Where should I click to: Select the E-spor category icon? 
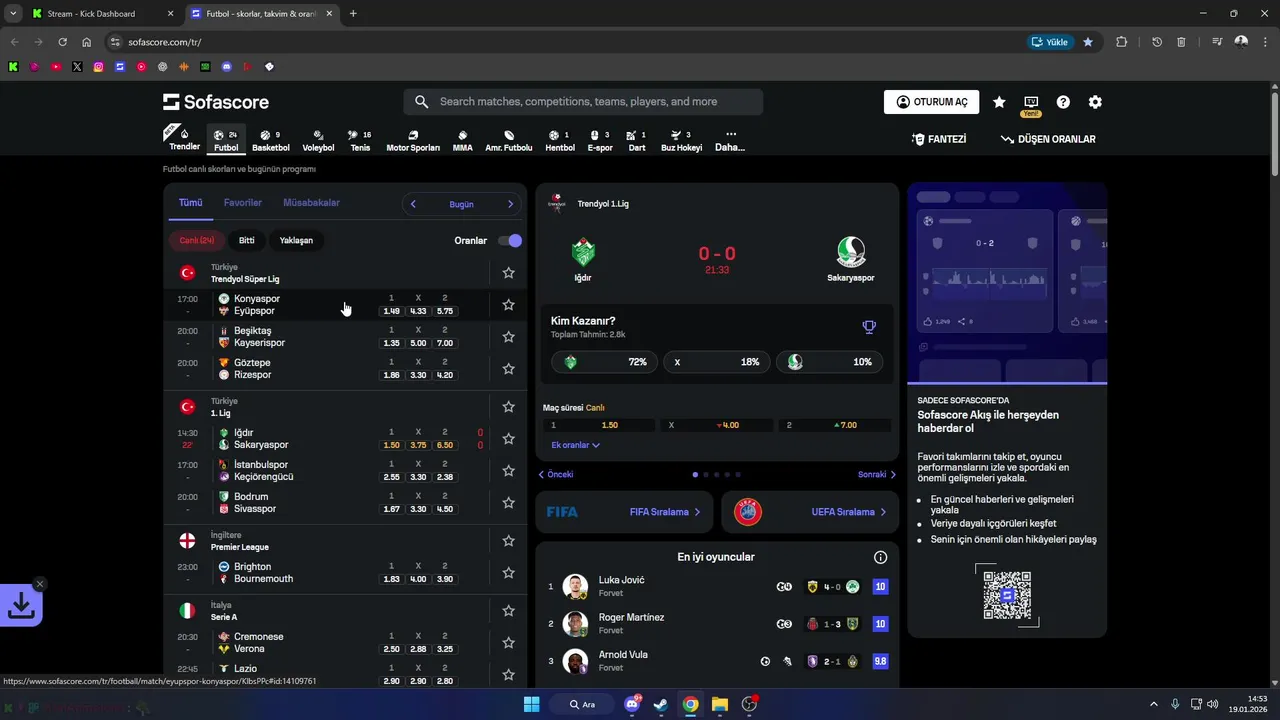(x=600, y=140)
